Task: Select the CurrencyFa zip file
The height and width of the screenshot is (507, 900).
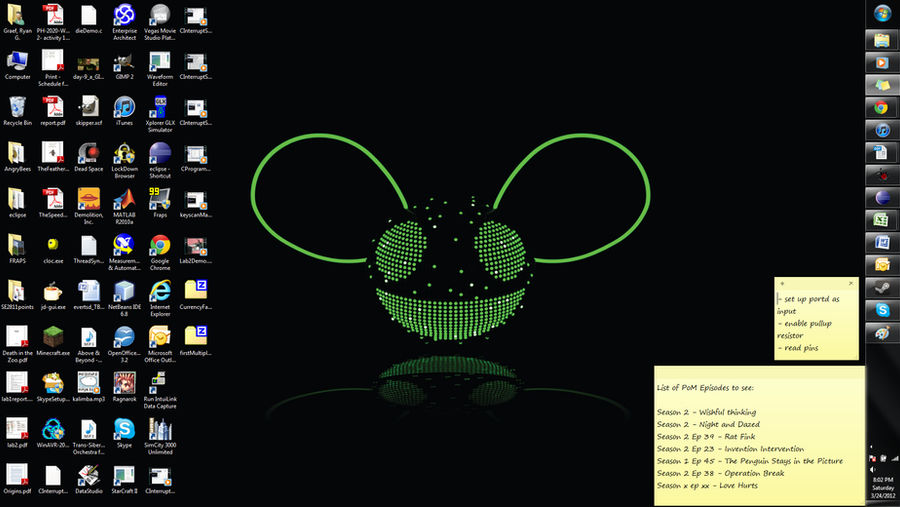Action: click(195, 295)
